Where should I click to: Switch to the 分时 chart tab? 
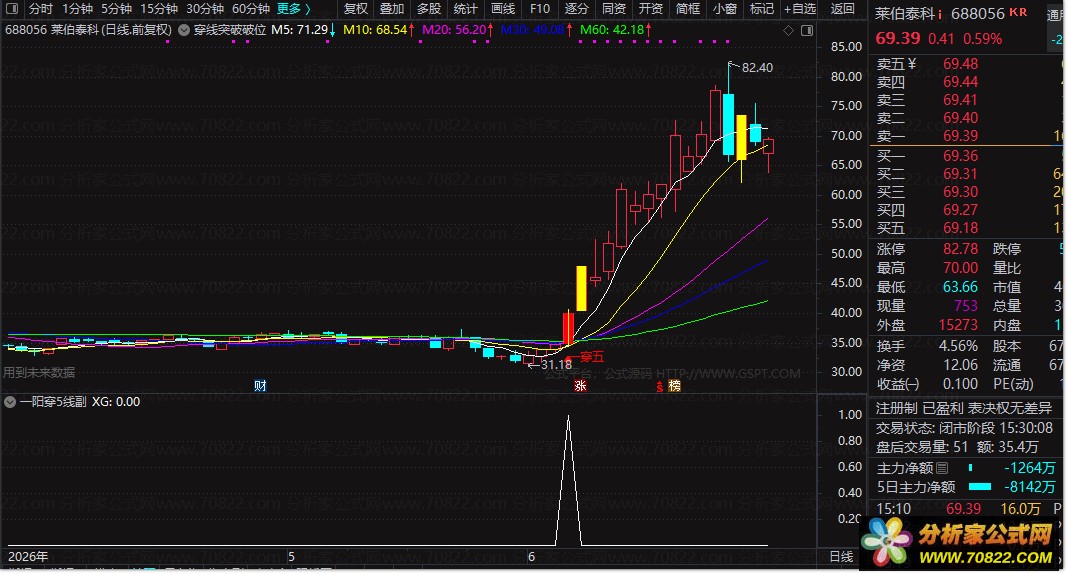[x=40, y=9]
